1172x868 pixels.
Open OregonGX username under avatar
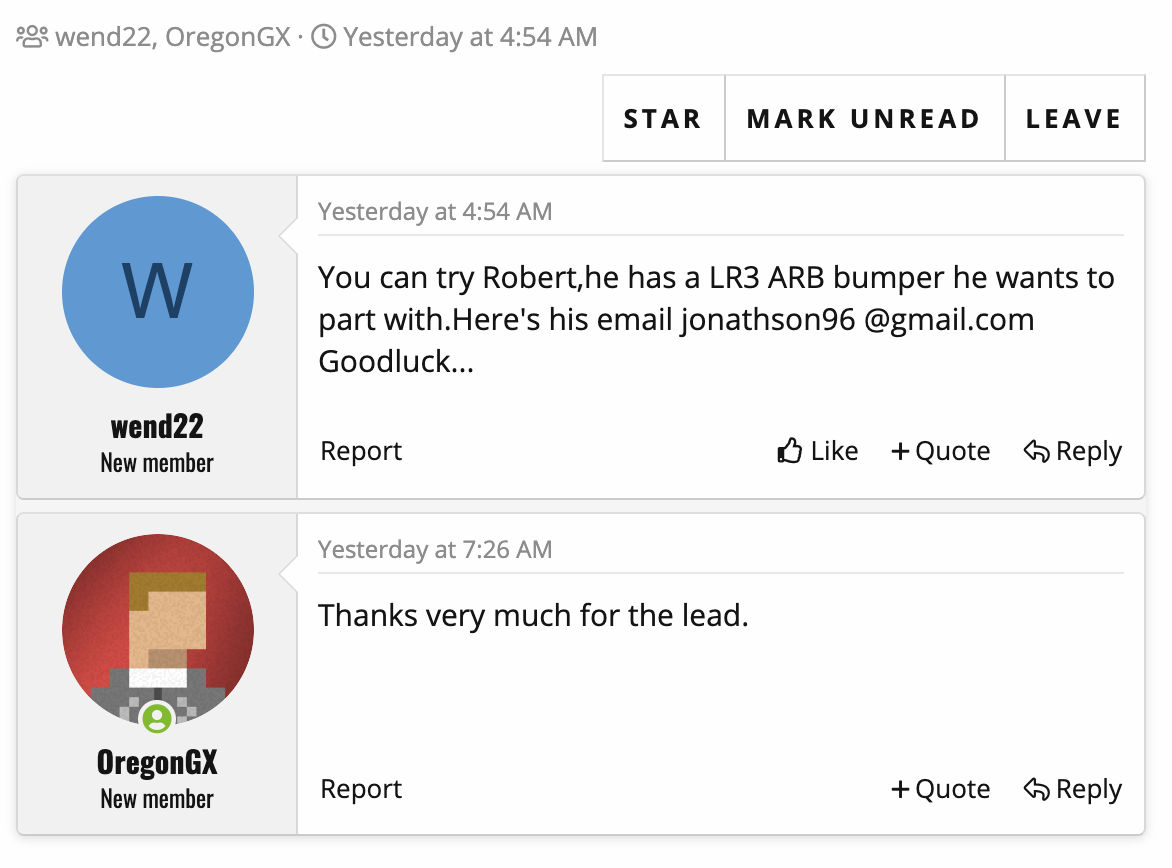tap(157, 763)
